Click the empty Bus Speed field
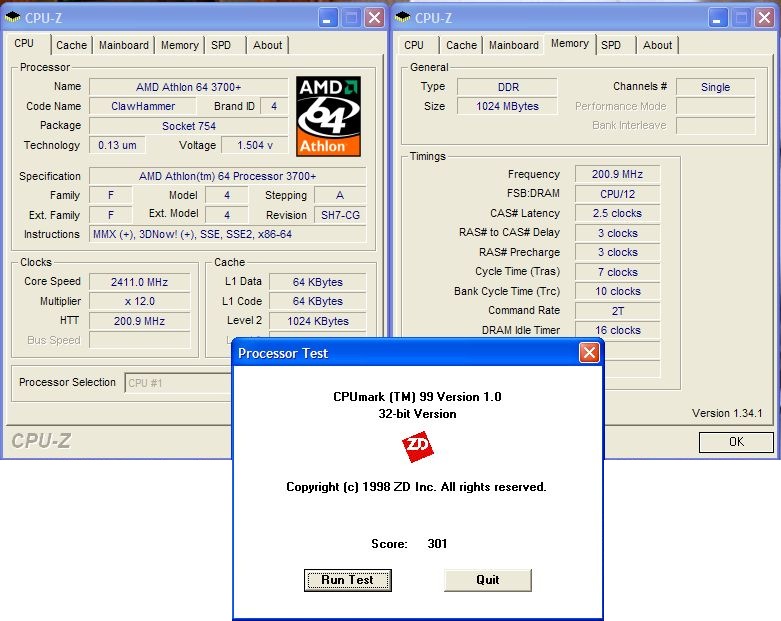This screenshot has width=781, height=621. coord(139,340)
